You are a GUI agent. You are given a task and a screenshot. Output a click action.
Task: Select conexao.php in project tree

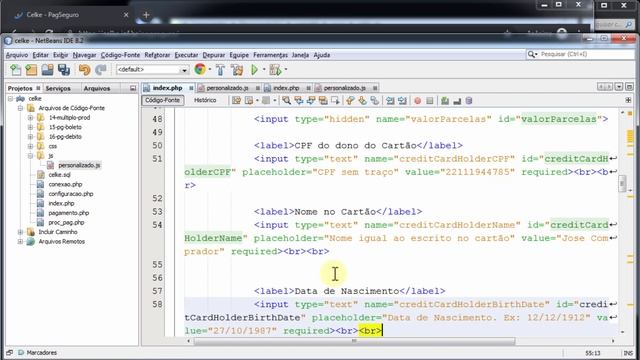click(x=65, y=184)
